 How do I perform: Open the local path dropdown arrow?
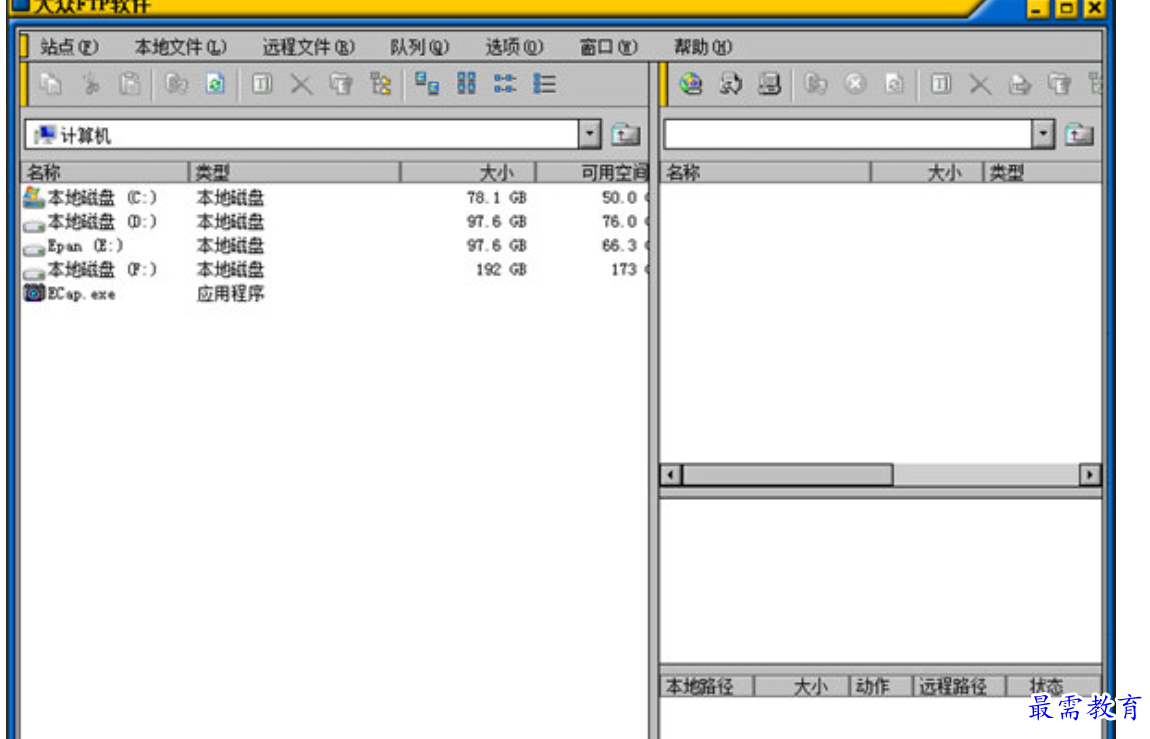point(589,134)
